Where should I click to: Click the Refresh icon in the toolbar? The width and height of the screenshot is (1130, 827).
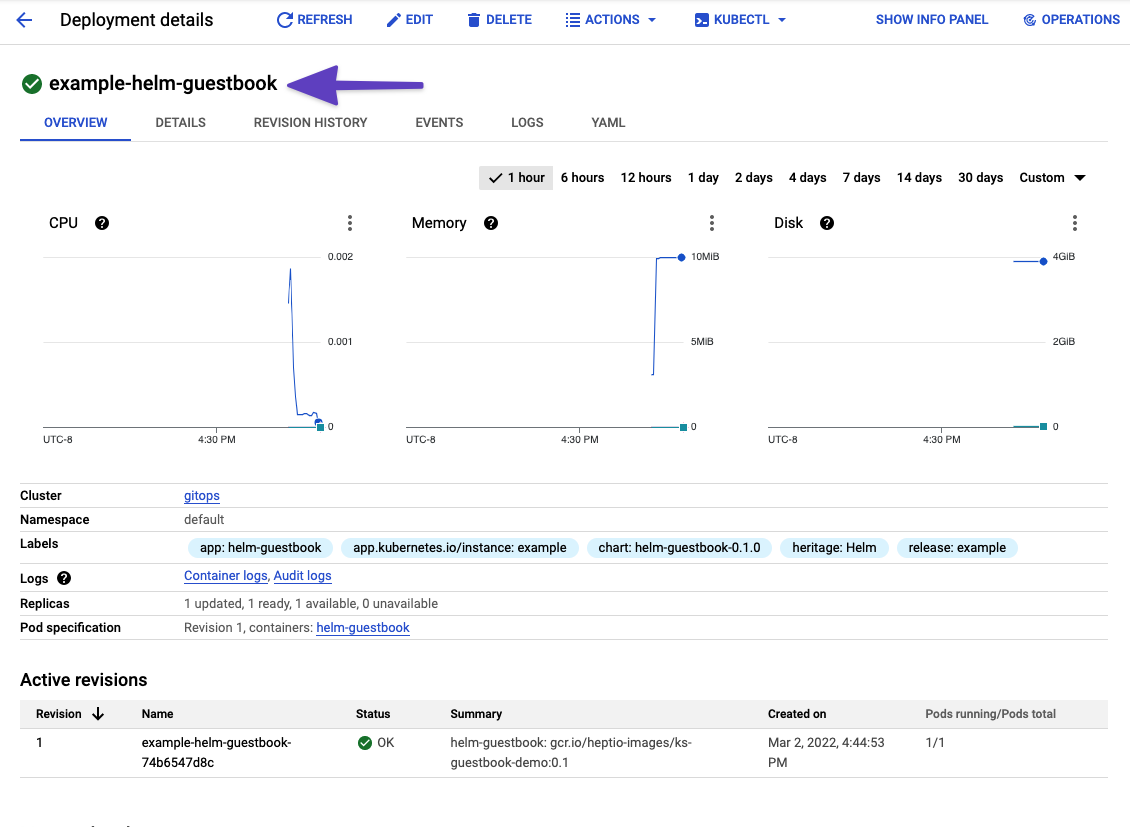pos(283,19)
